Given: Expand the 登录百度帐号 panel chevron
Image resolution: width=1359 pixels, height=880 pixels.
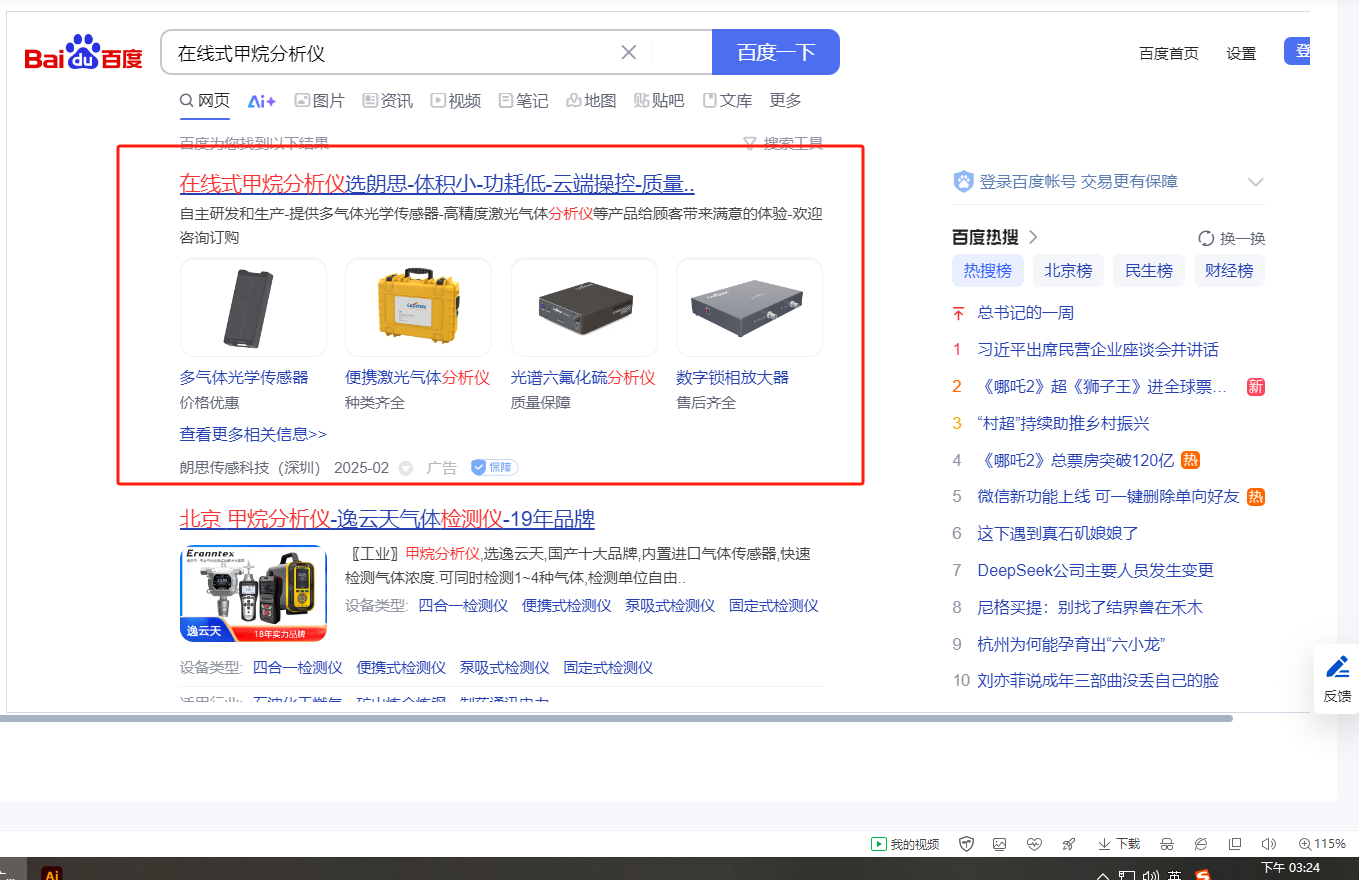Looking at the screenshot, I should pyautogui.click(x=1256, y=182).
